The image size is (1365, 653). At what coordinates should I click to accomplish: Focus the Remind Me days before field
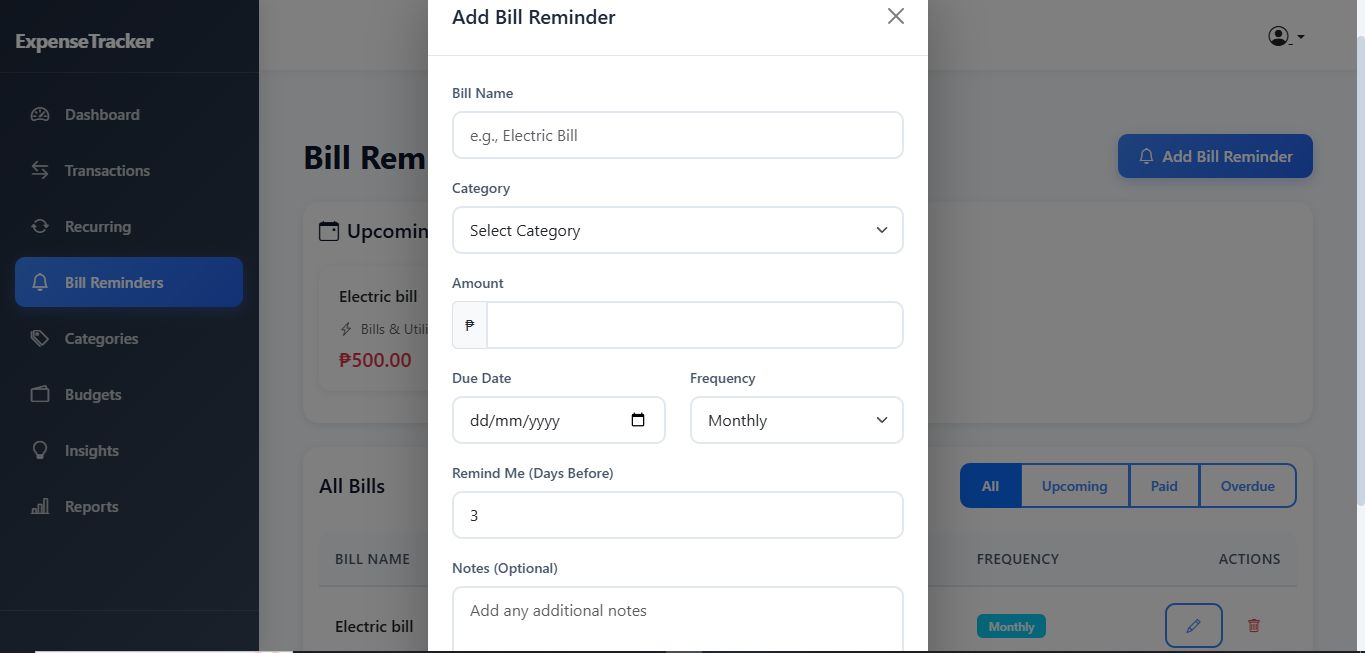[x=677, y=515]
